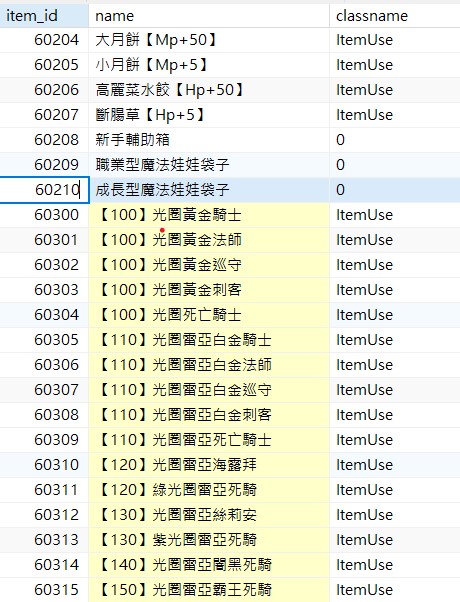Sort by the name column header
Viewport: 460px width, 602px height.
(x=209, y=16)
